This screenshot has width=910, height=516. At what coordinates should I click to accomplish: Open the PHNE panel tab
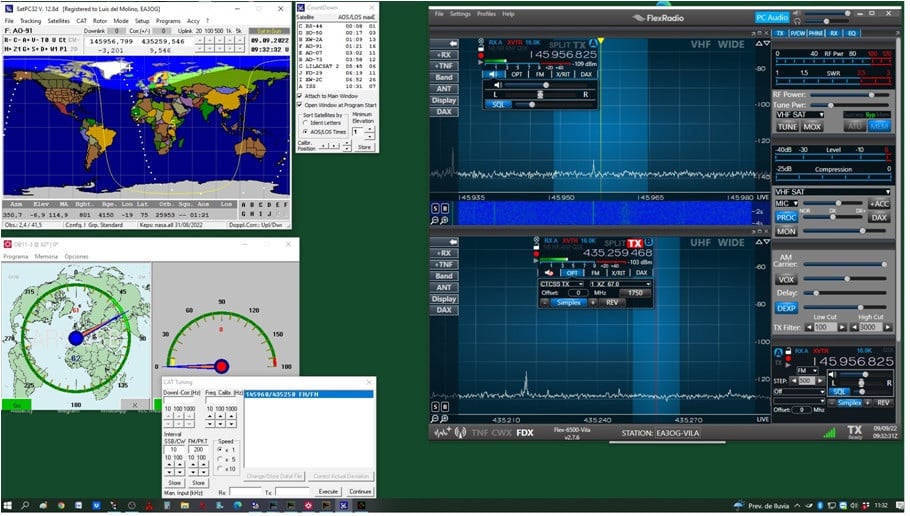817,34
